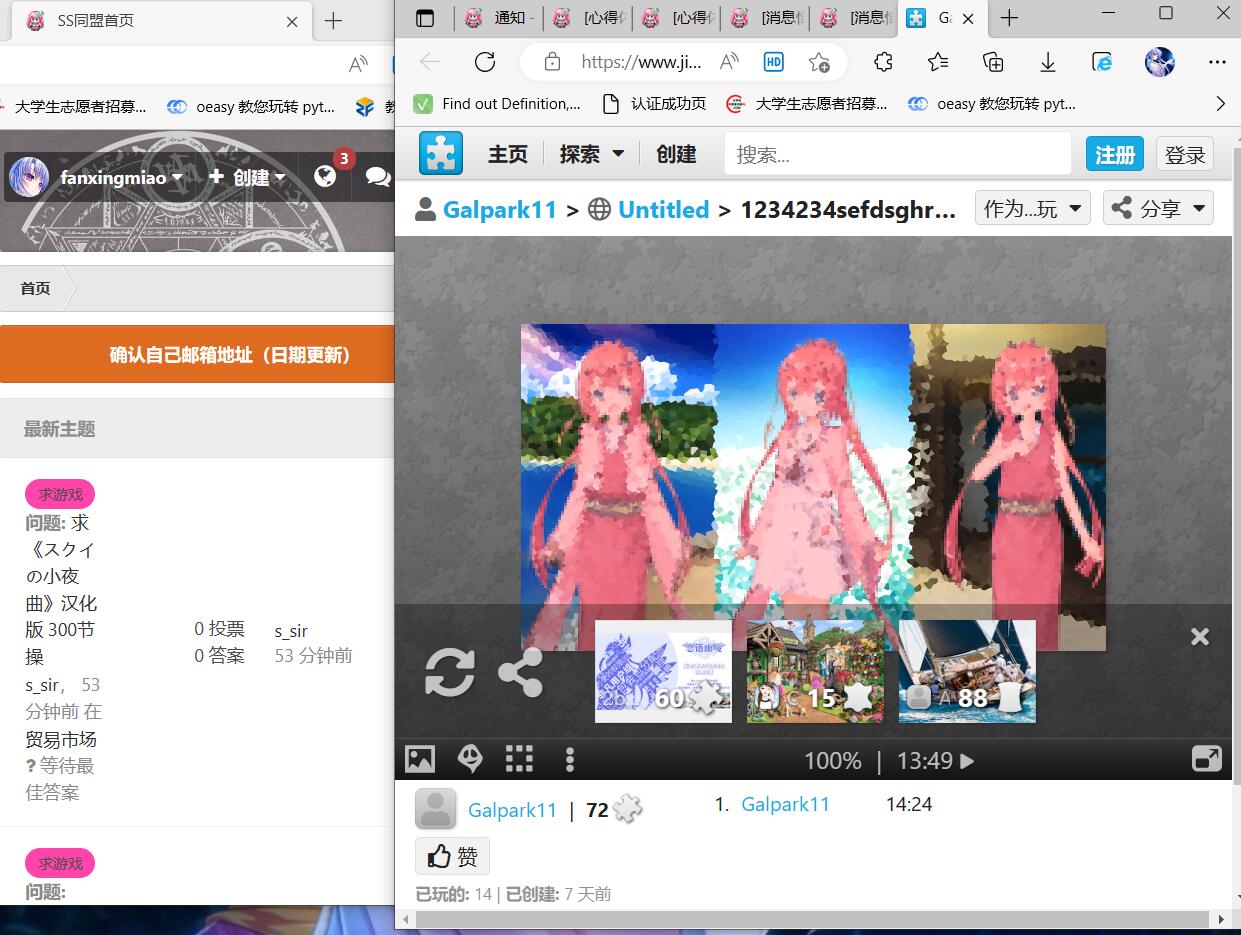Open the 60-piece suggested puzzle thumbnail

664,671
